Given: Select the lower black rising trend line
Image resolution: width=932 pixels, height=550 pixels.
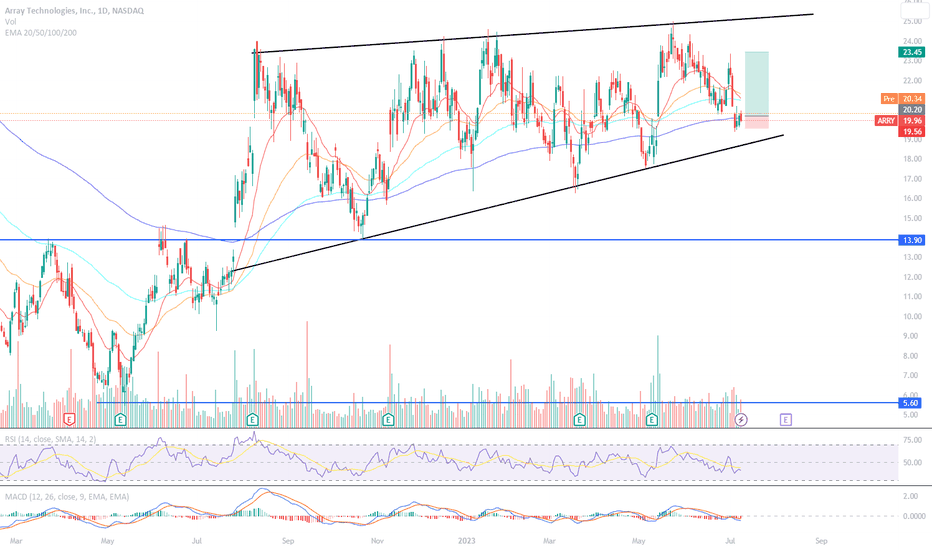Looking at the screenshot, I should click(x=507, y=203).
